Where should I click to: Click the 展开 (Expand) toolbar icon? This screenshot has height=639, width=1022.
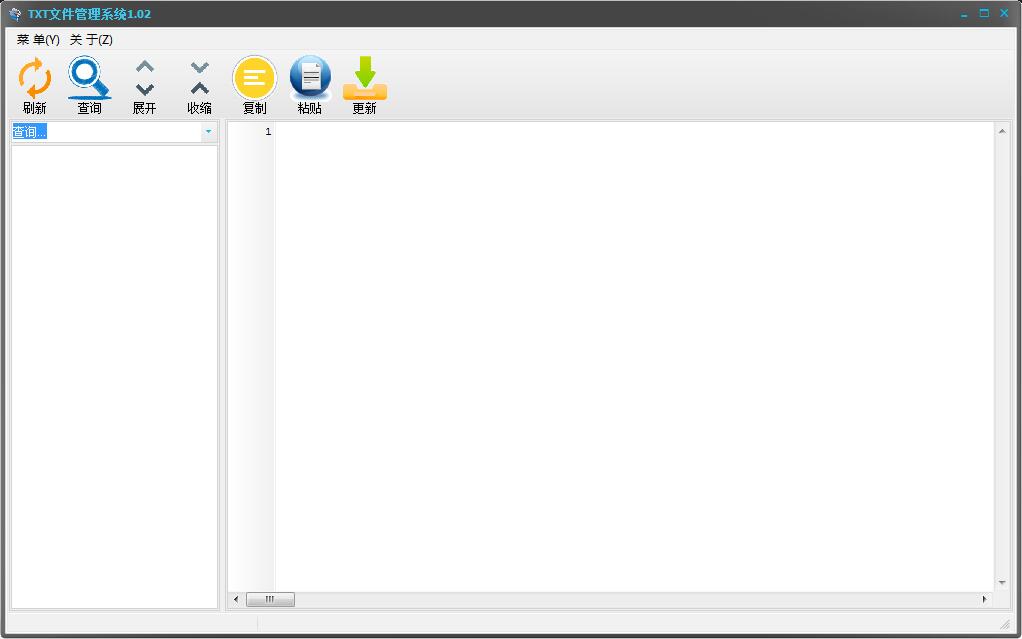tap(144, 76)
